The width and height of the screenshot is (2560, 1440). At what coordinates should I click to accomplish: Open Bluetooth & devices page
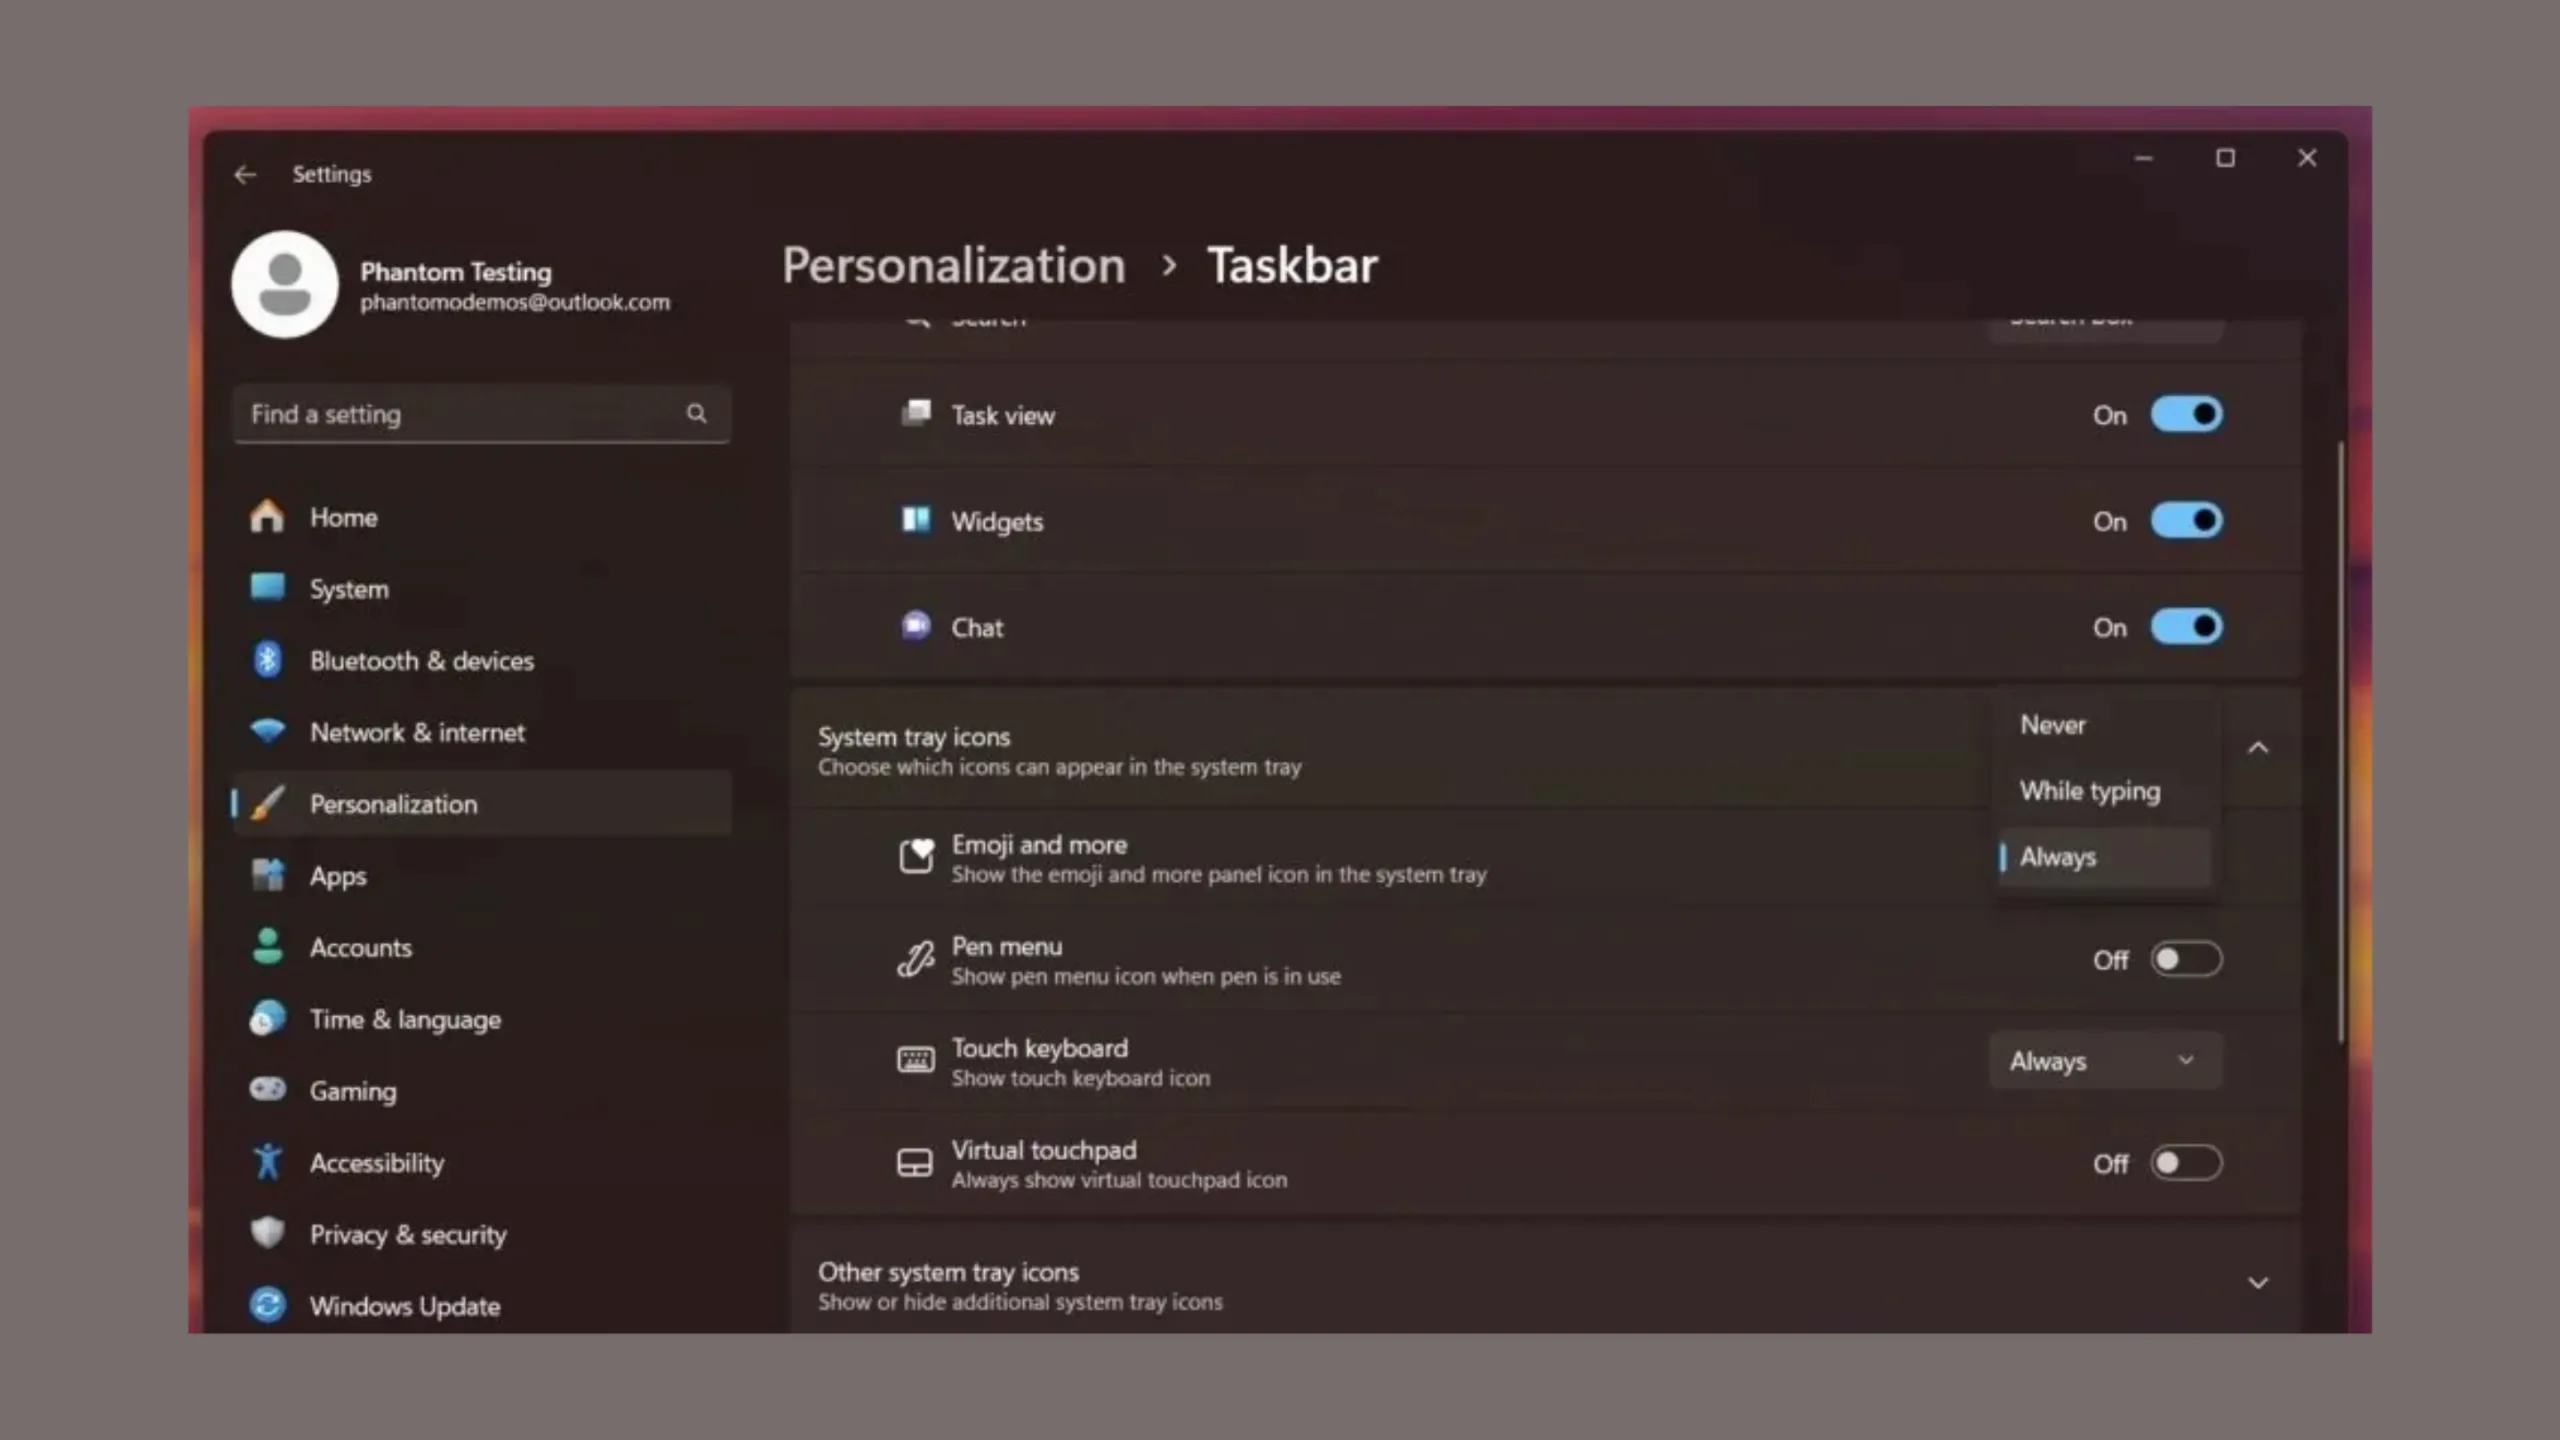click(482, 660)
